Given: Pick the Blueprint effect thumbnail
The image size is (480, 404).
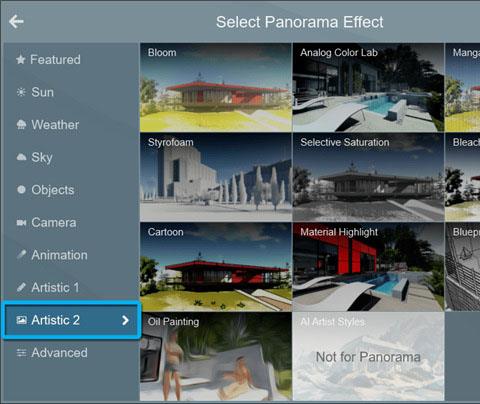Looking at the screenshot, I should (463, 267).
